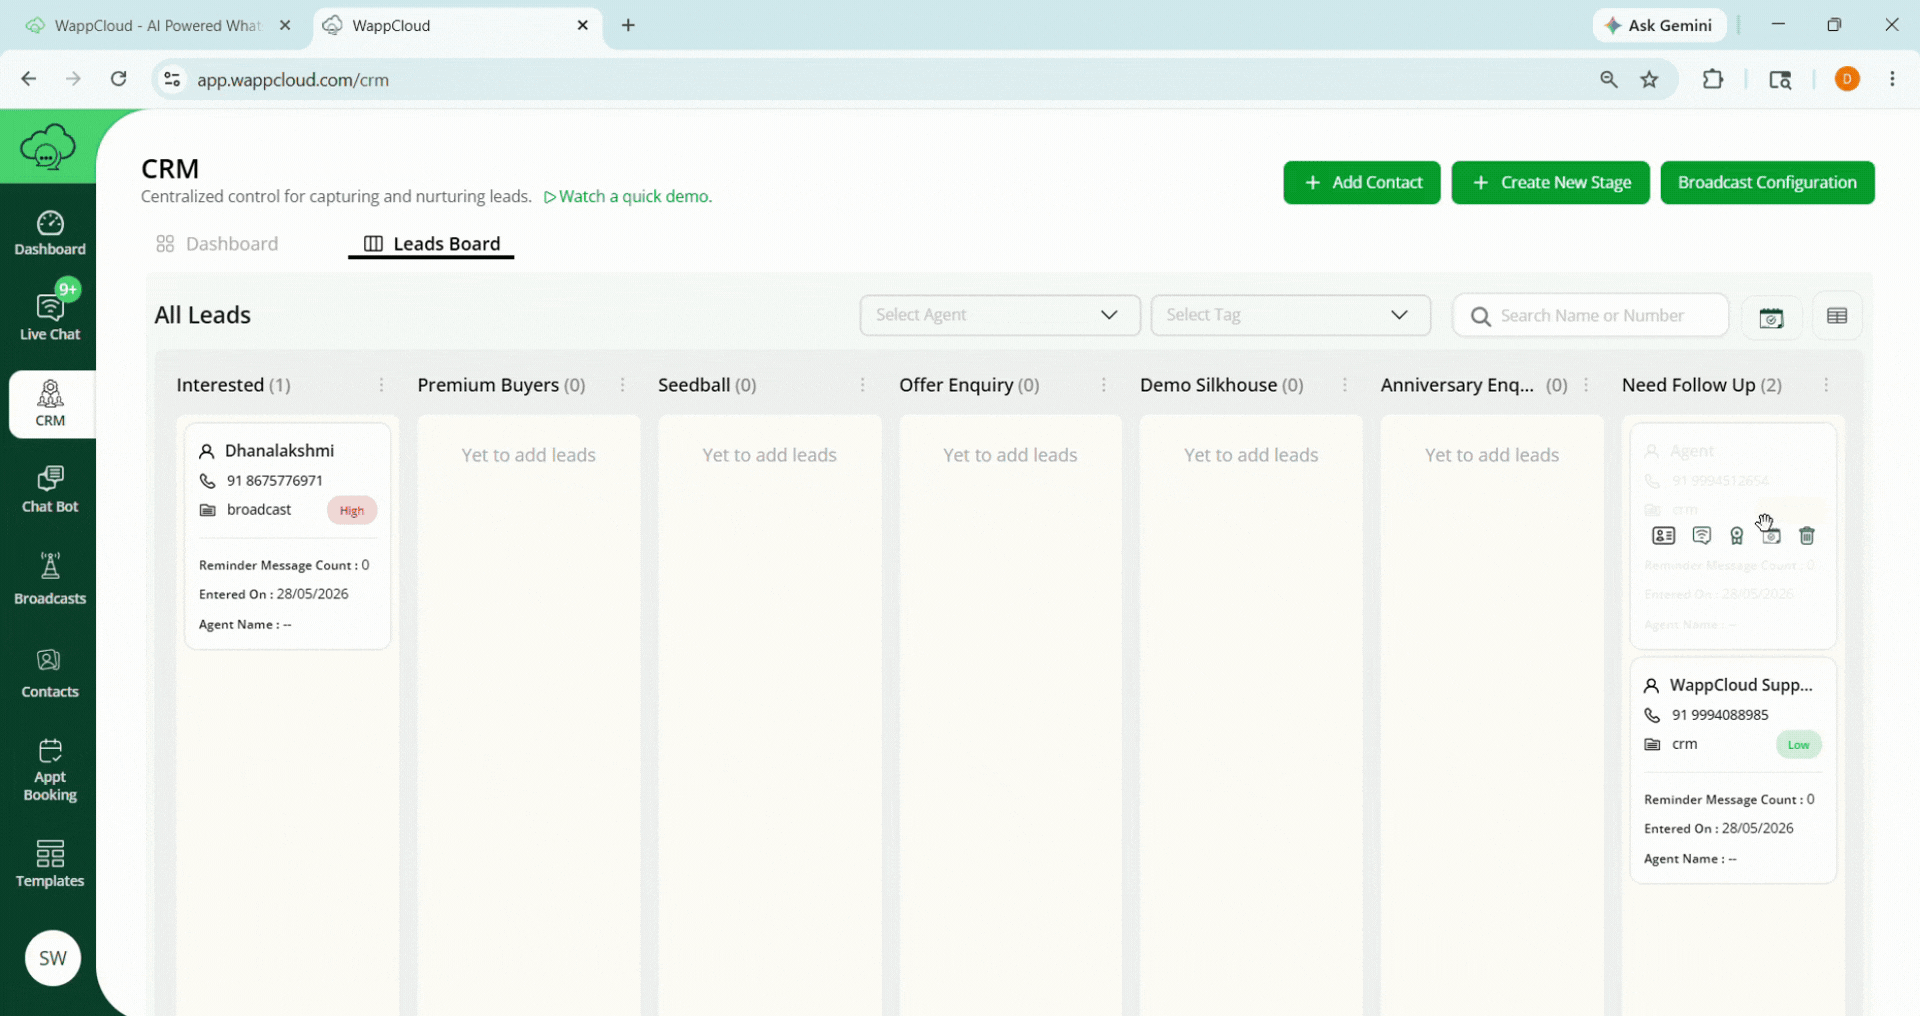Image resolution: width=1920 pixels, height=1016 pixels.
Task: Open the browser extensions puzzle icon
Action: pos(1713,79)
